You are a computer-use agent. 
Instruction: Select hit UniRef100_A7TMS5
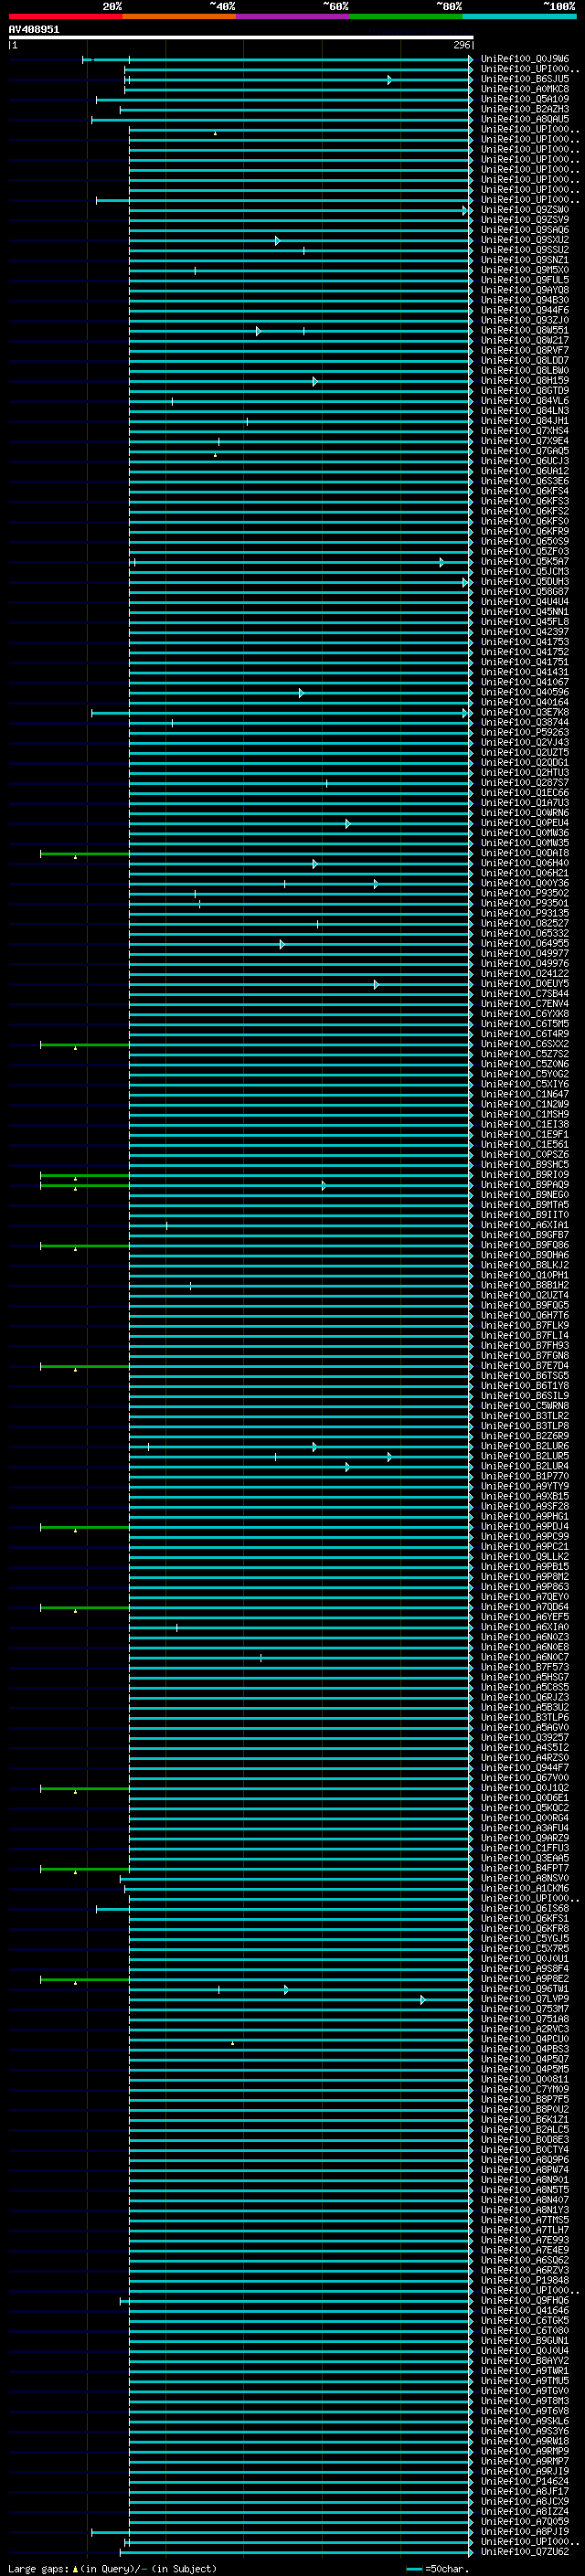(x=525, y=2220)
